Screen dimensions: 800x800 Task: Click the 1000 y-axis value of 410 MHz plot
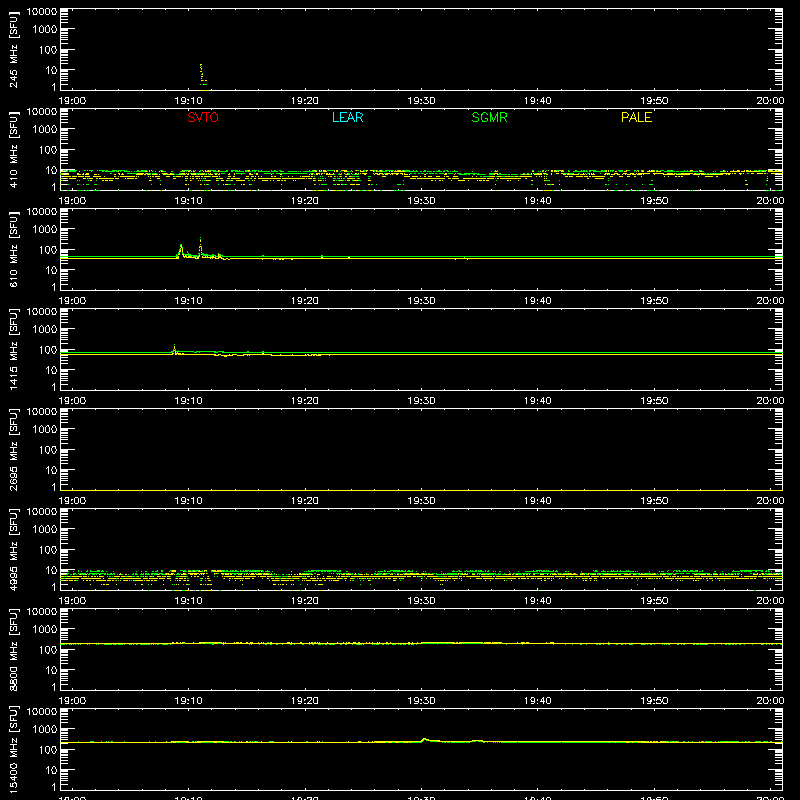(x=45, y=130)
